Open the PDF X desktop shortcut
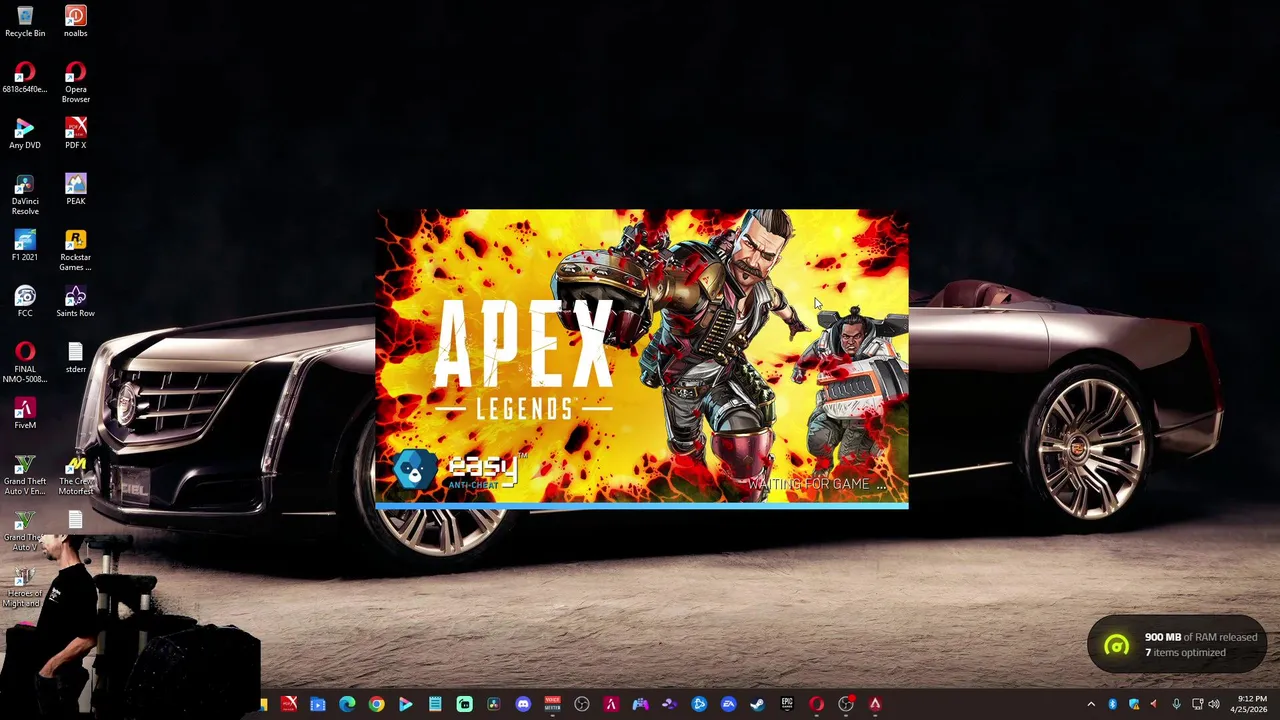The image size is (1280, 720). click(x=75, y=133)
